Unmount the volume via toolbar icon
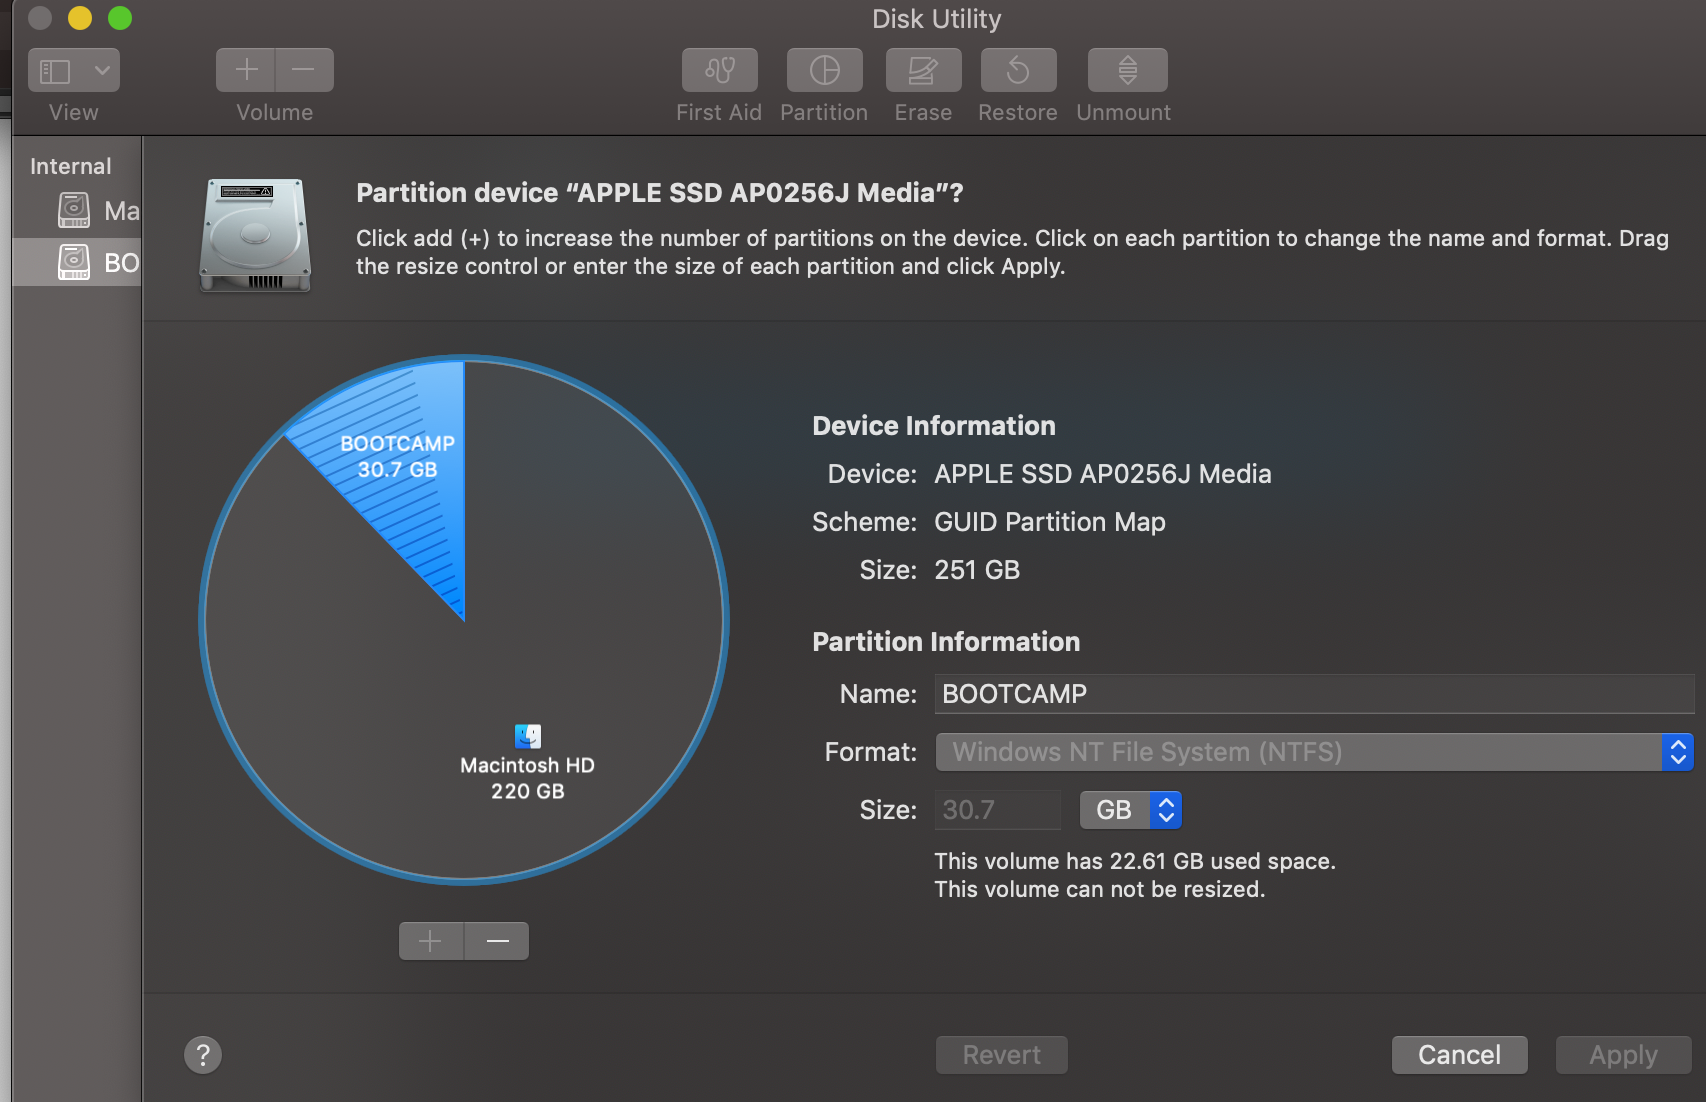The image size is (1706, 1102). pyautogui.click(x=1127, y=70)
